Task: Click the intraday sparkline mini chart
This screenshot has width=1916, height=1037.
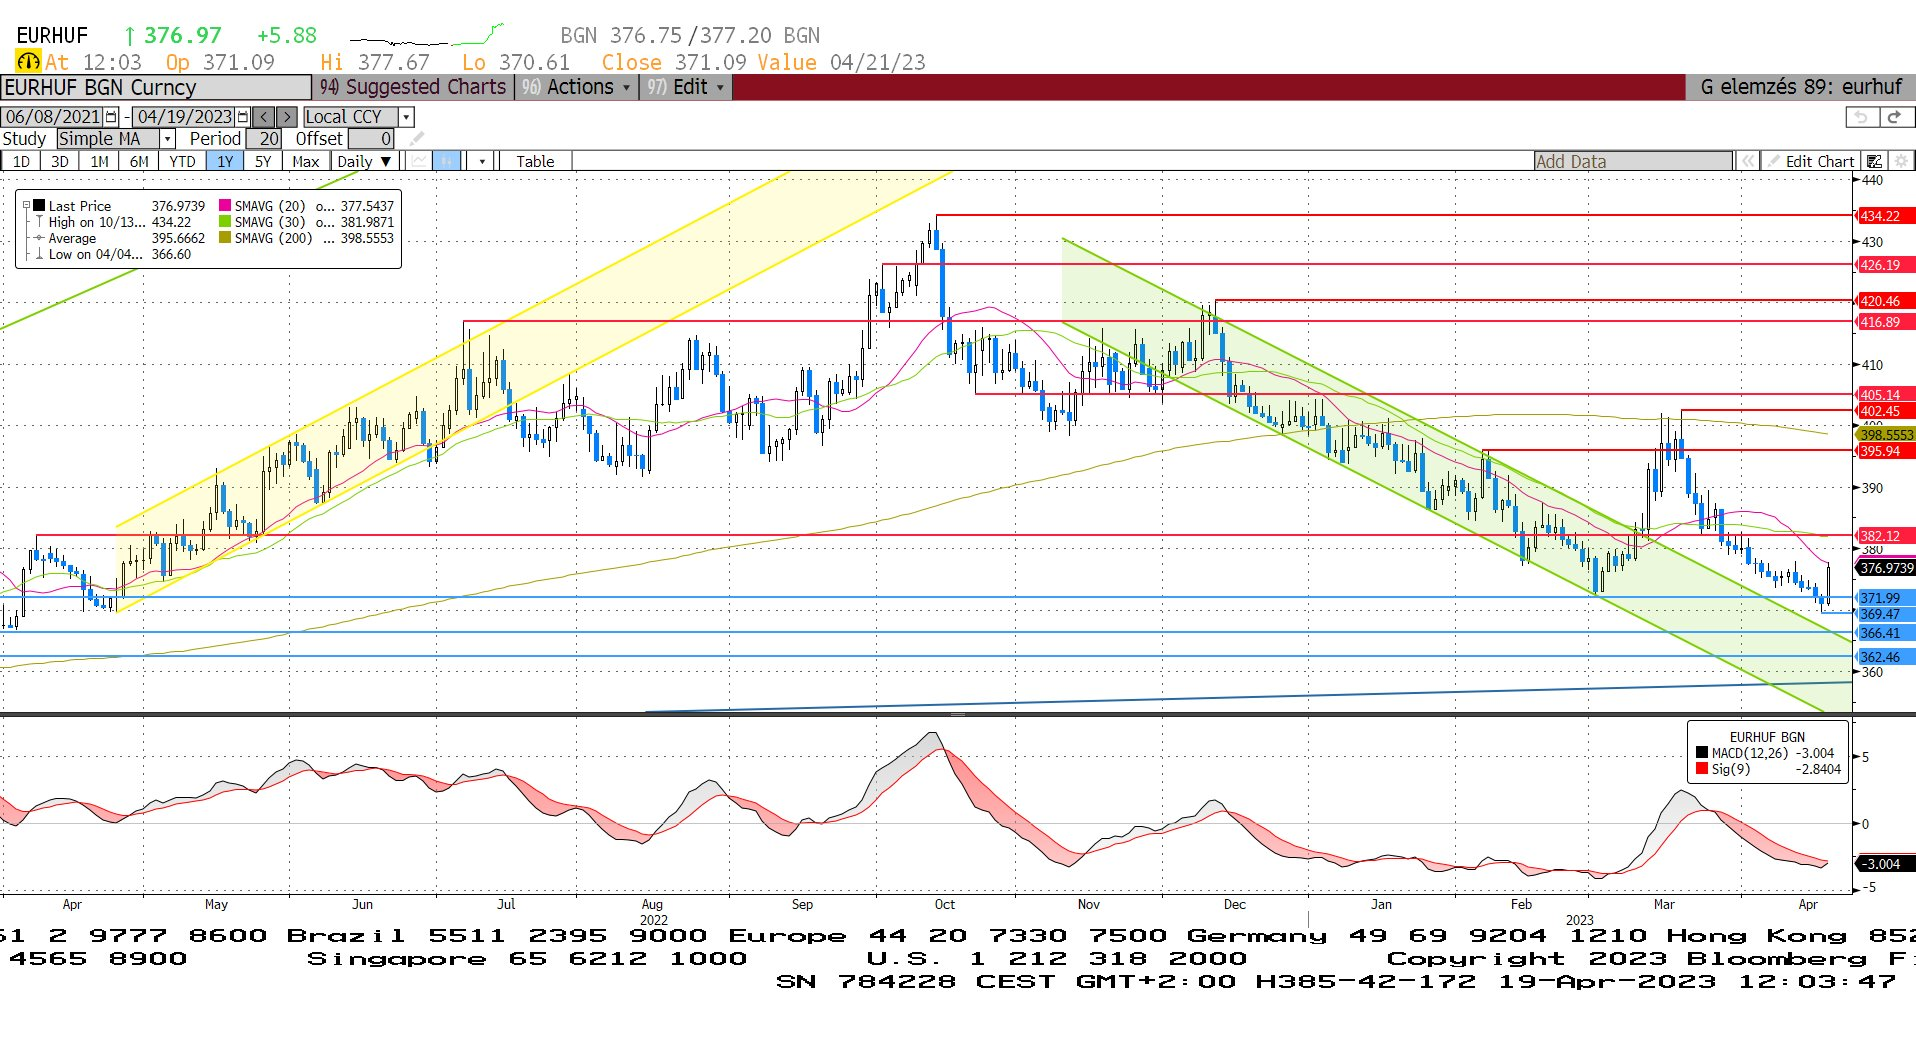Action: pyautogui.click(x=427, y=37)
